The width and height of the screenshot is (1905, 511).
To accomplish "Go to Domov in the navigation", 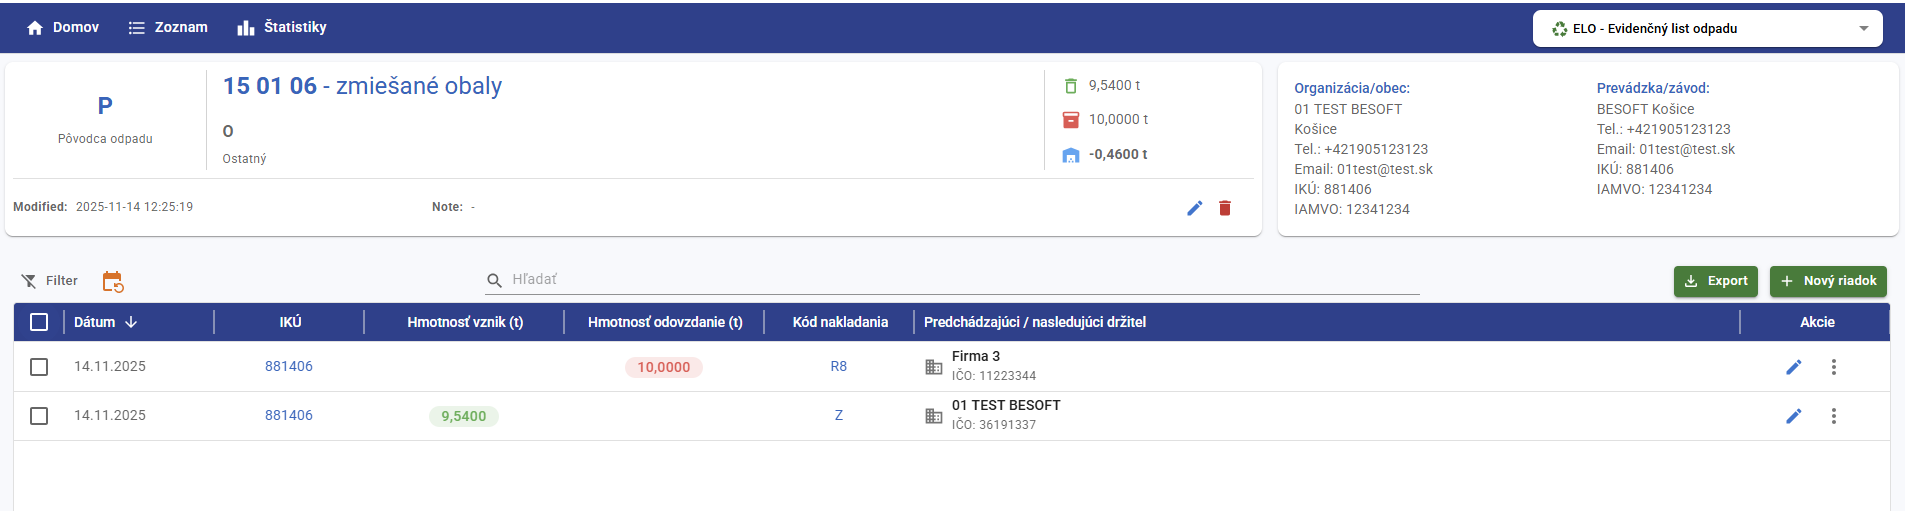I will [x=63, y=27].
